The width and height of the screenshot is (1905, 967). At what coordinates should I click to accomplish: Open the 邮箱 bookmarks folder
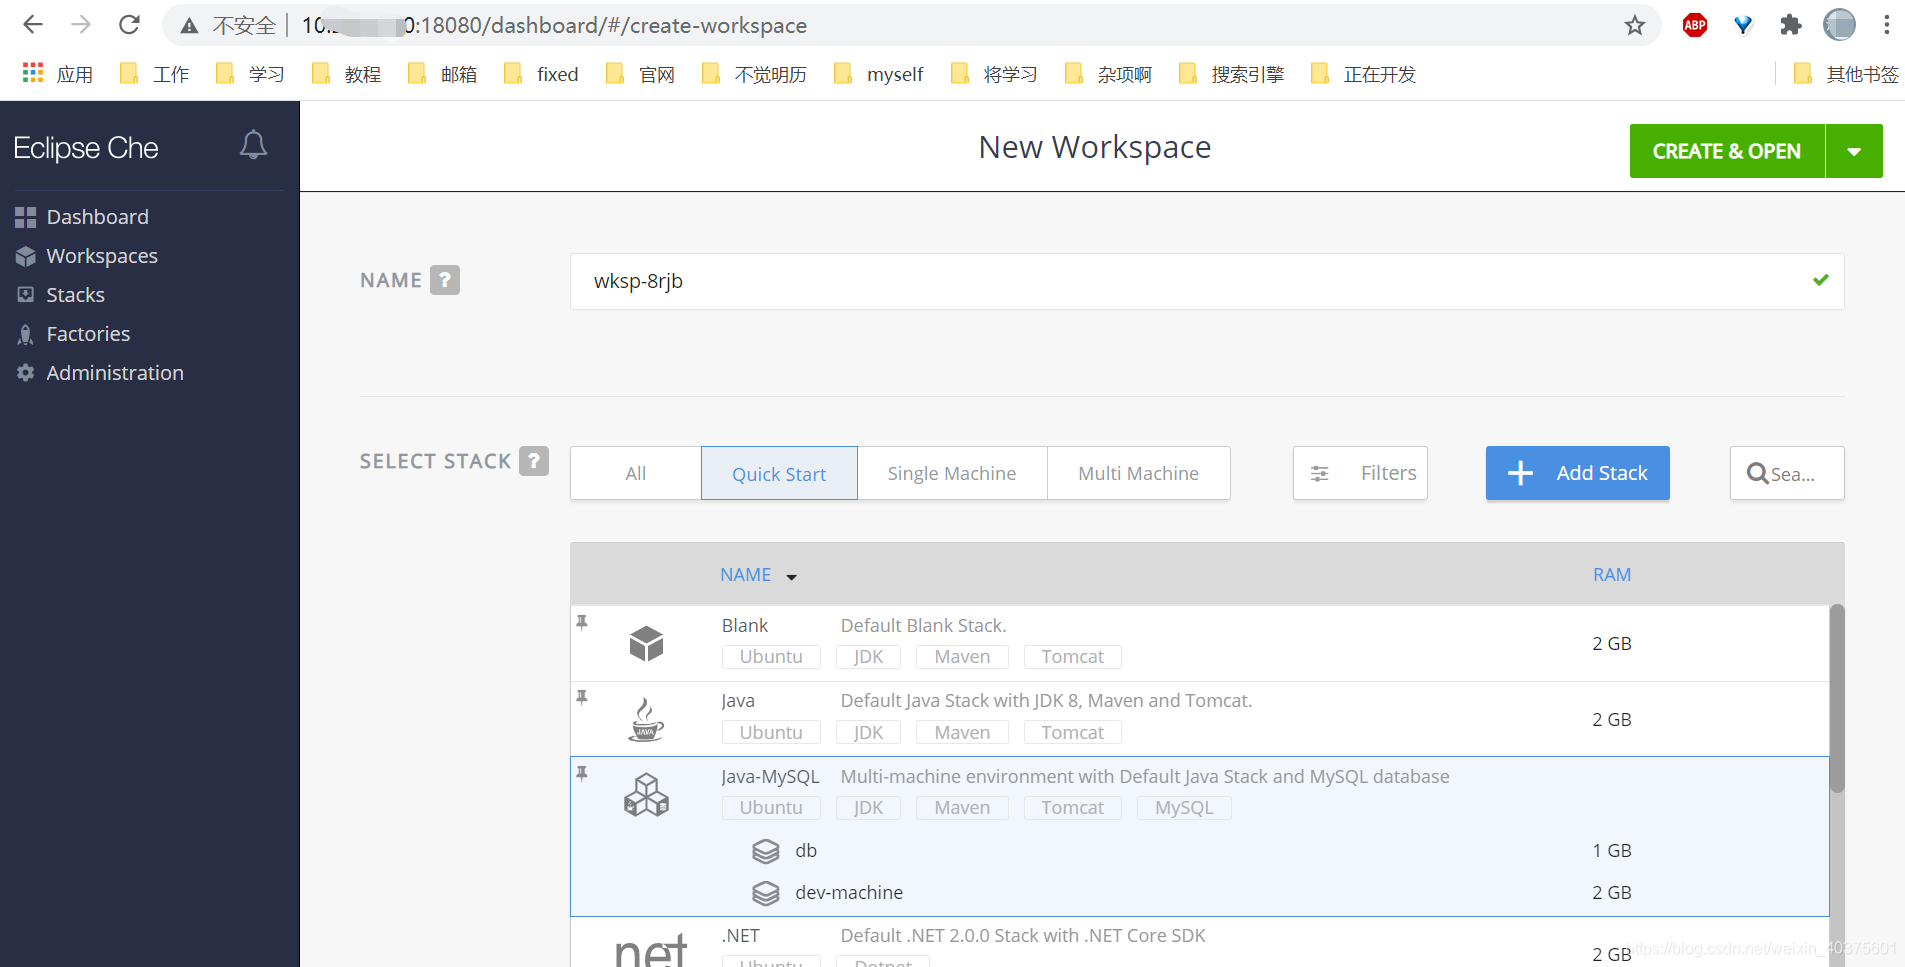click(x=443, y=74)
